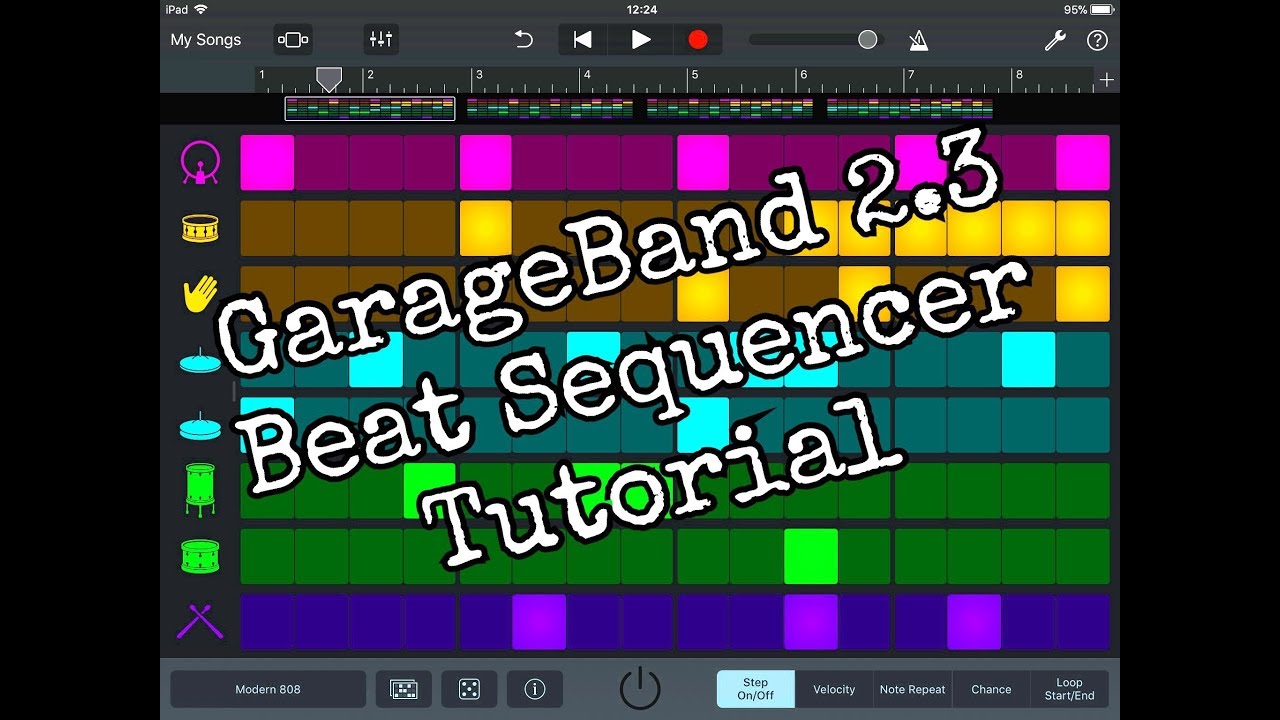This screenshot has width=1280, height=720.
Task: Switch to Loop Start/End mode
Action: 1070,689
